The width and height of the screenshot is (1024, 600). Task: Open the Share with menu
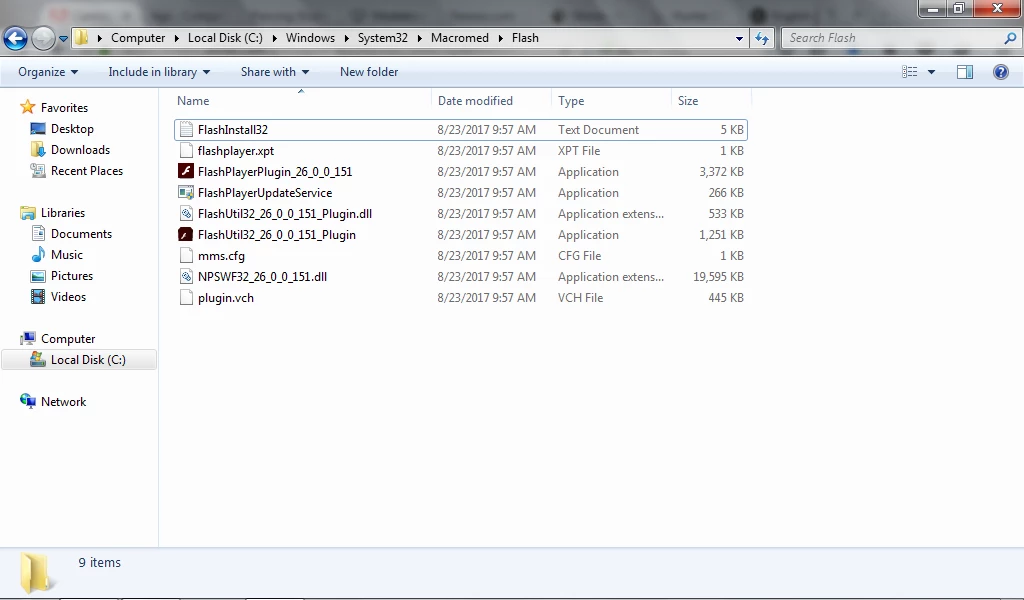(x=275, y=72)
